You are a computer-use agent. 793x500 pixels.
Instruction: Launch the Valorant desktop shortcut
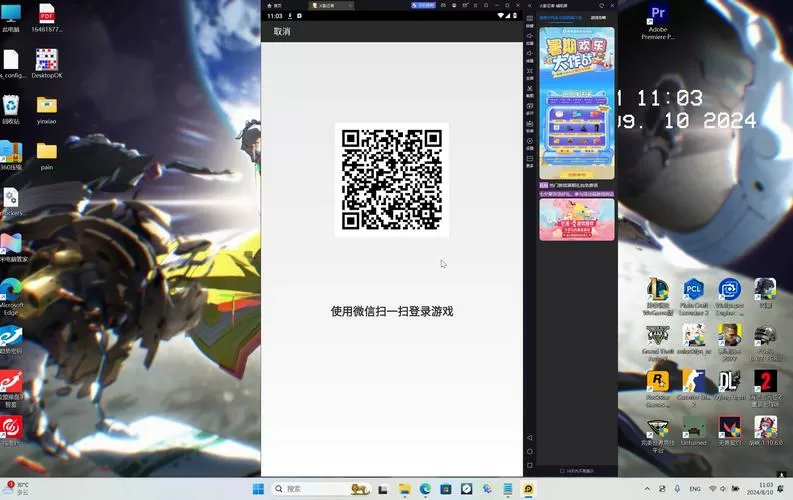729,431
